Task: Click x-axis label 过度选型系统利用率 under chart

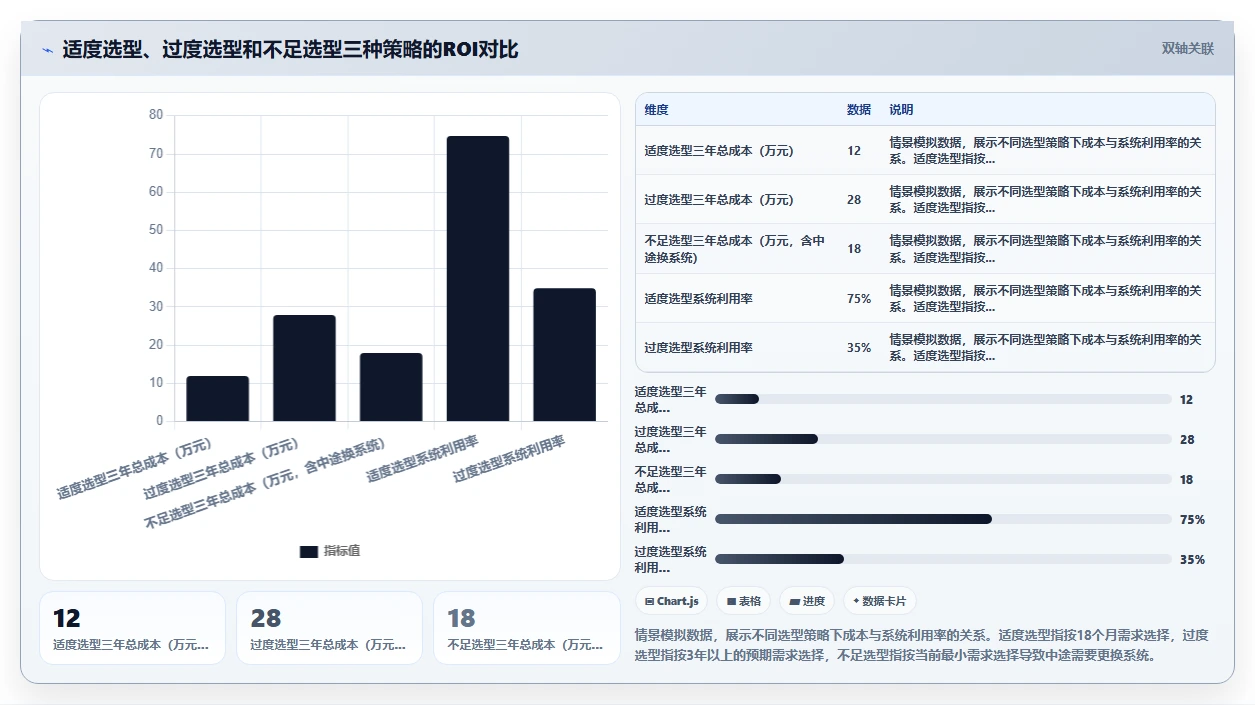Action: [x=509, y=459]
